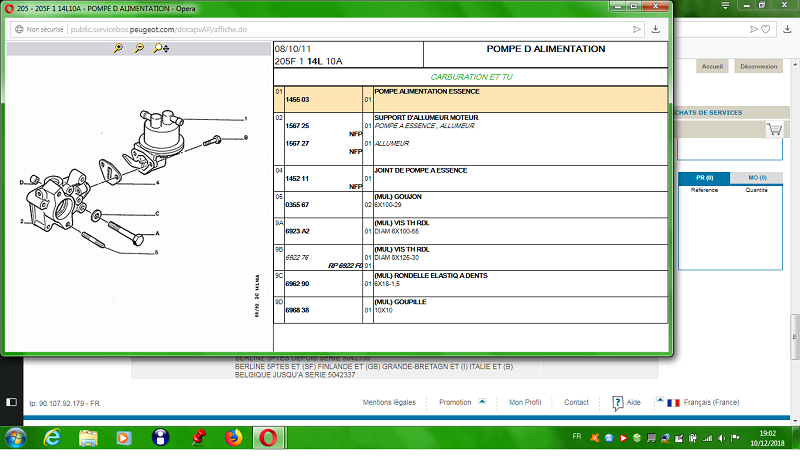Click the popup window address field
Image resolution: width=800 pixels, height=468 pixels.
[327, 30]
